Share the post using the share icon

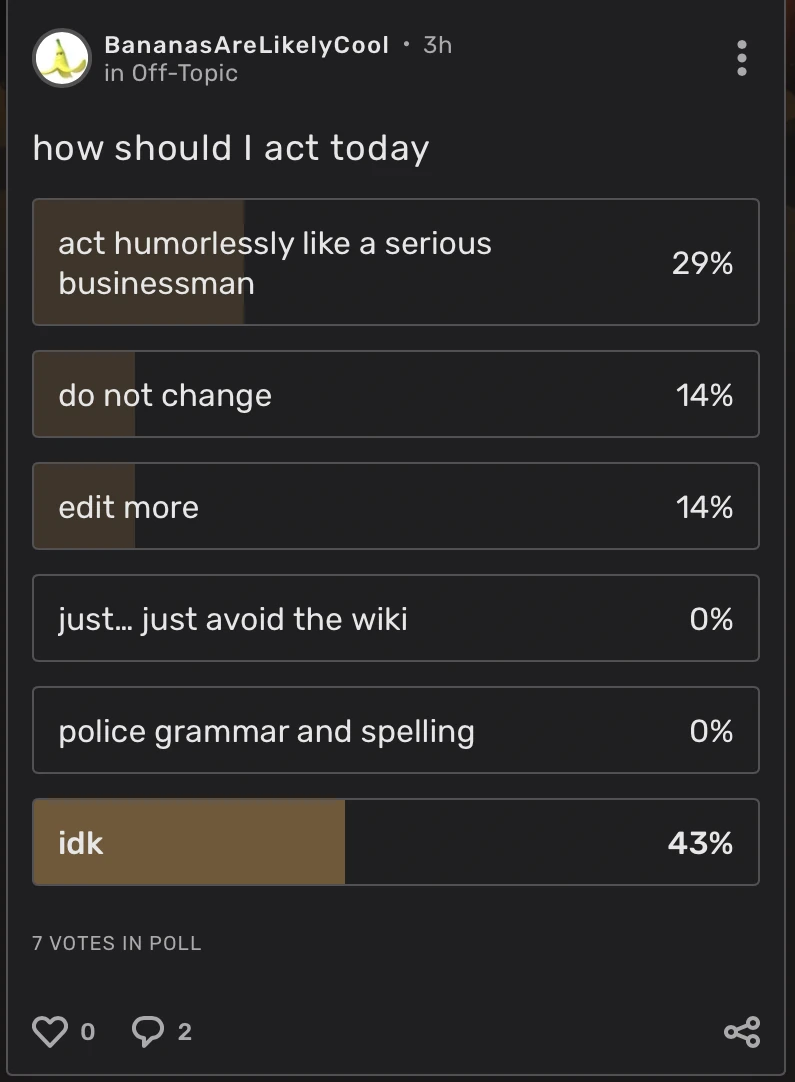pyautogui.click(x=741, y=1032)
